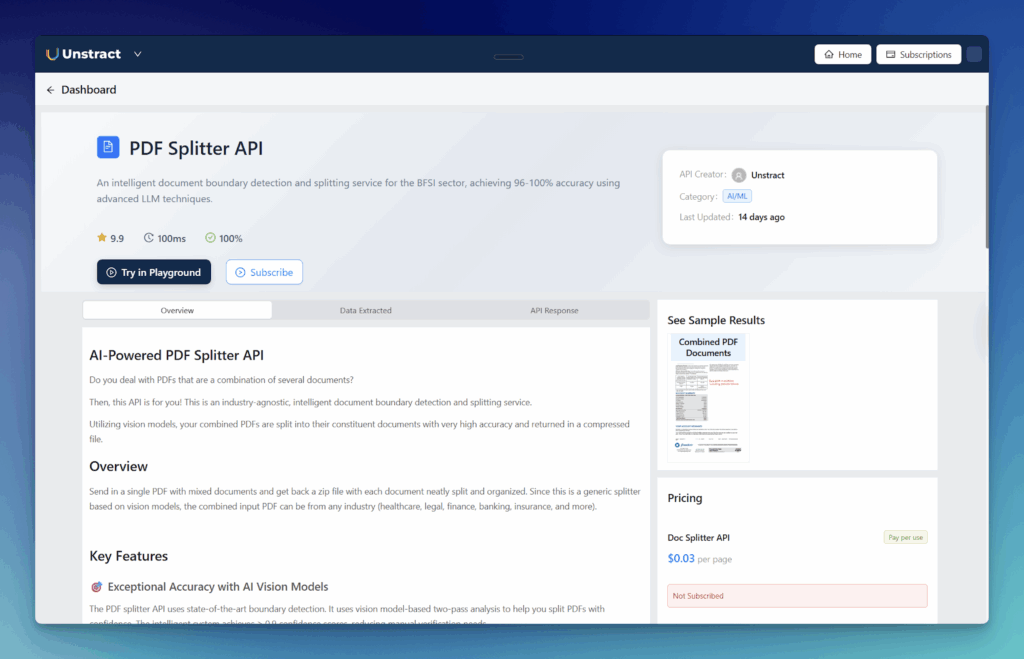Click the API Creator avatar icon
This screenshot has height=659, width=1024.
point(739,175)
